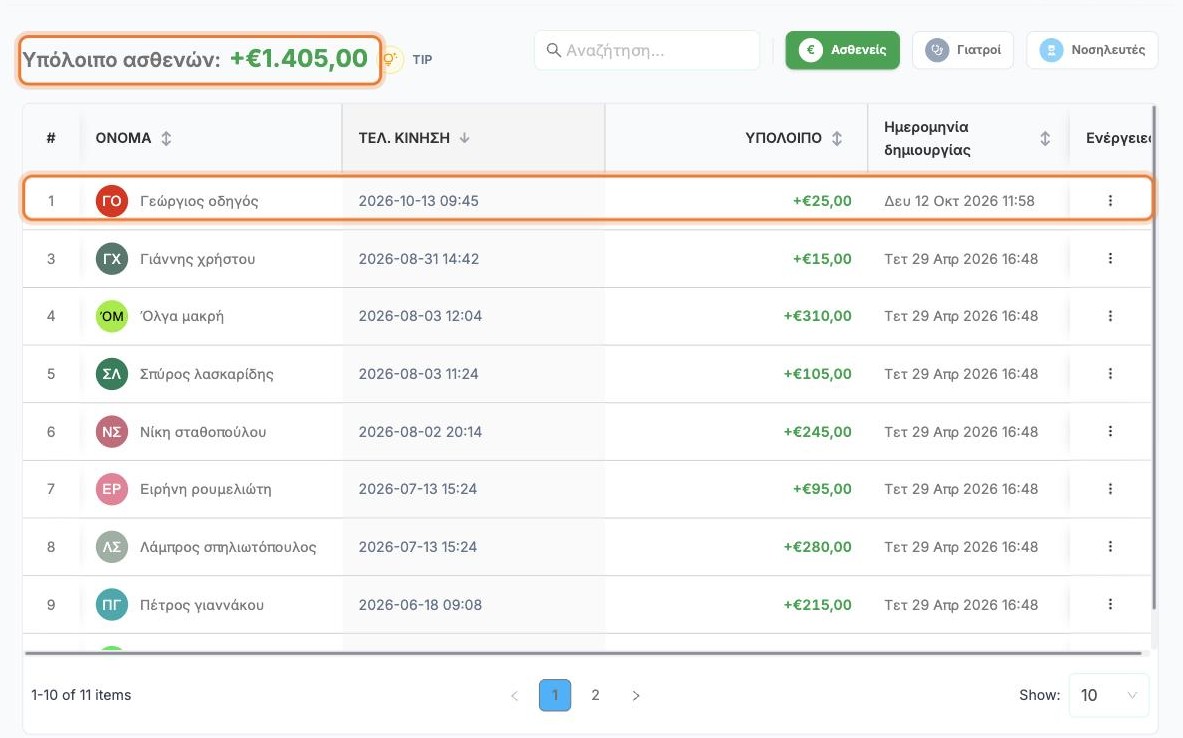Open actions menu for Ειρήνη ρουμελιώτη
The image size is (1183, 738).
tap(1110, 489)
